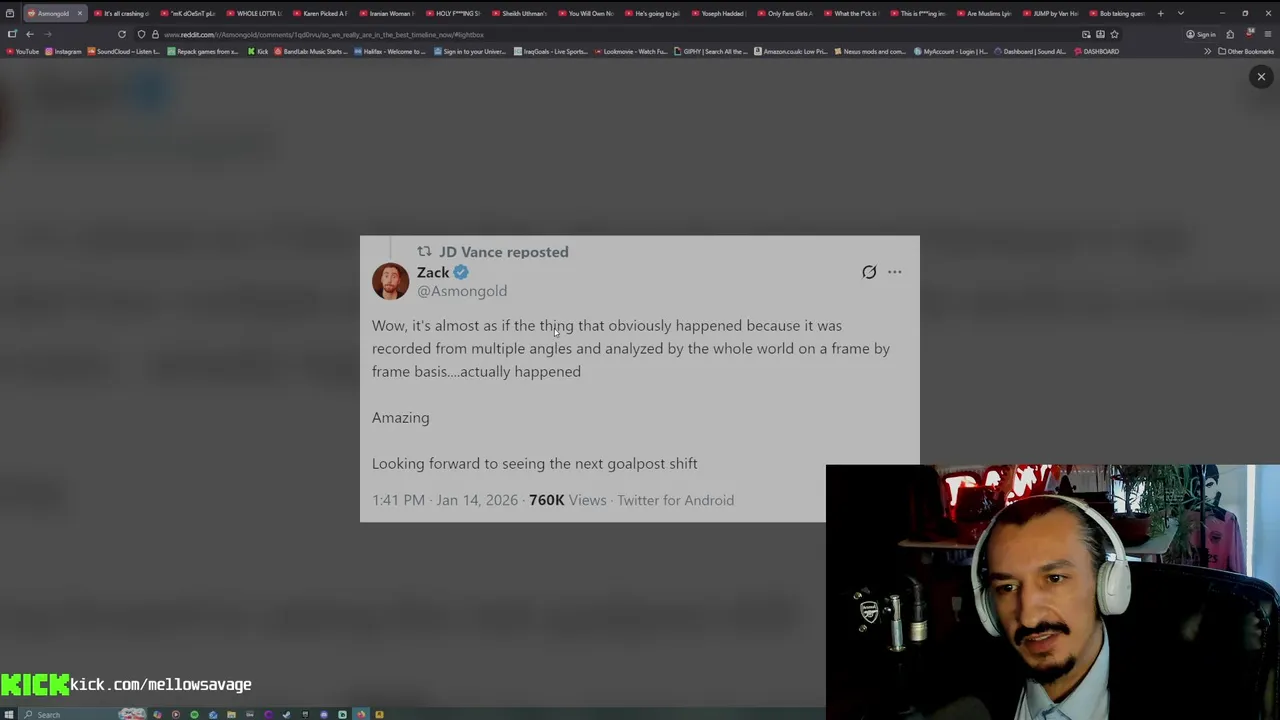Open the DASHBOARD bookmark
The height and width of the screenshot is (720, 1280).
(x=1096, y=51)
